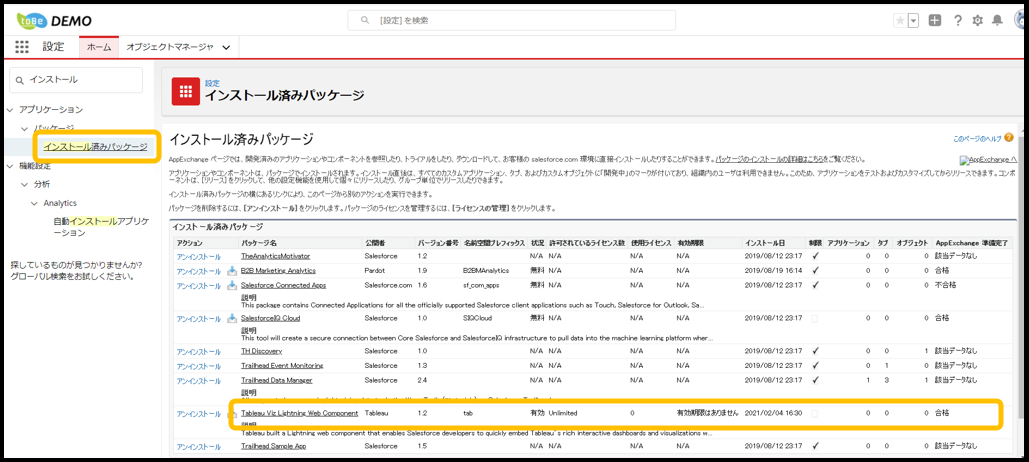Select インストール済みパッケージ in the sidebar
Viewport: 1029px width, 462px height.
point(95,147)
